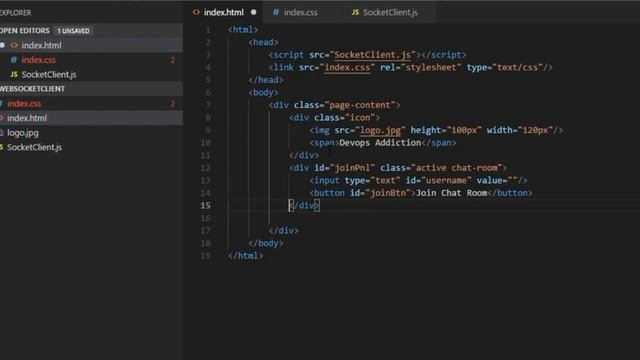640x360 pixels.
Task: Switch to the index.html editor tab
Action: [x=224, y=12]
